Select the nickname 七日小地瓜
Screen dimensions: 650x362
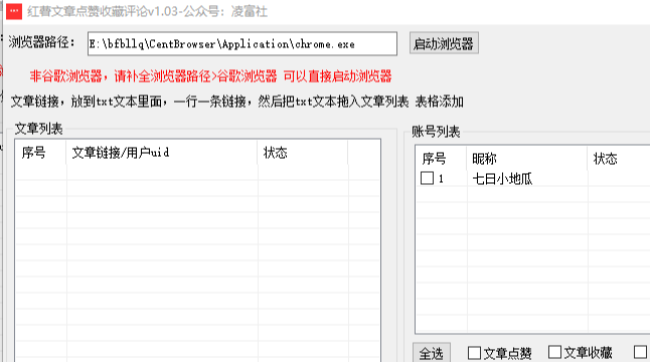coord(502,179)
